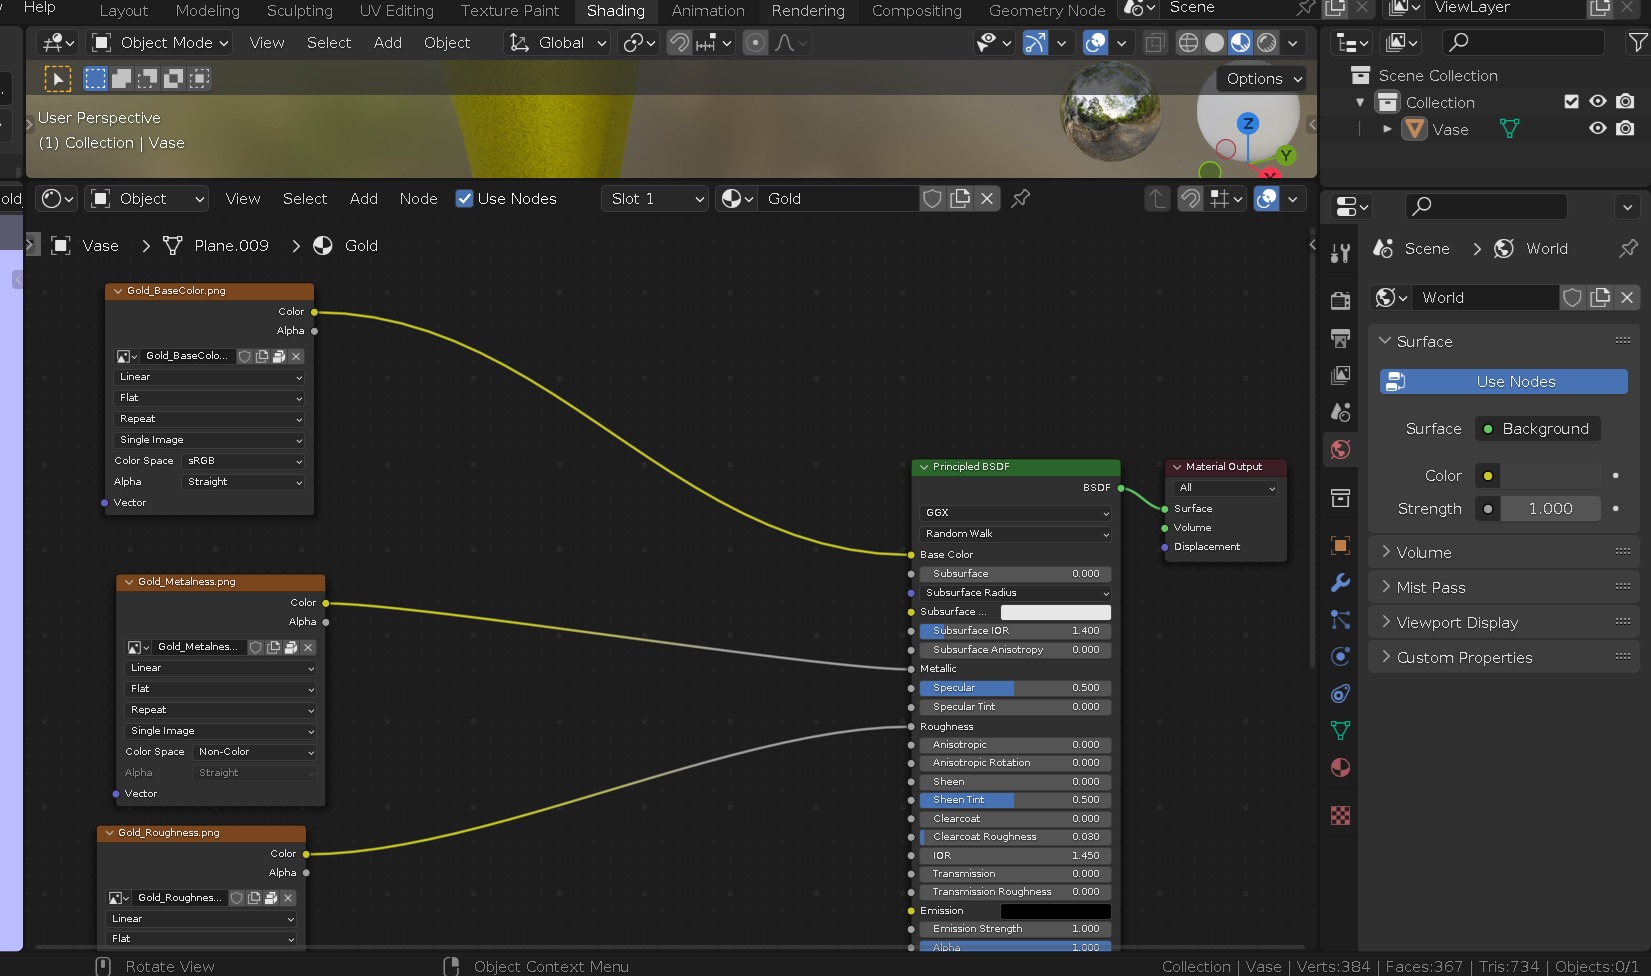This screenshot has width=1651, height=976.
Task: Click the Background surface shader button
Action: tap(1538, 429)
